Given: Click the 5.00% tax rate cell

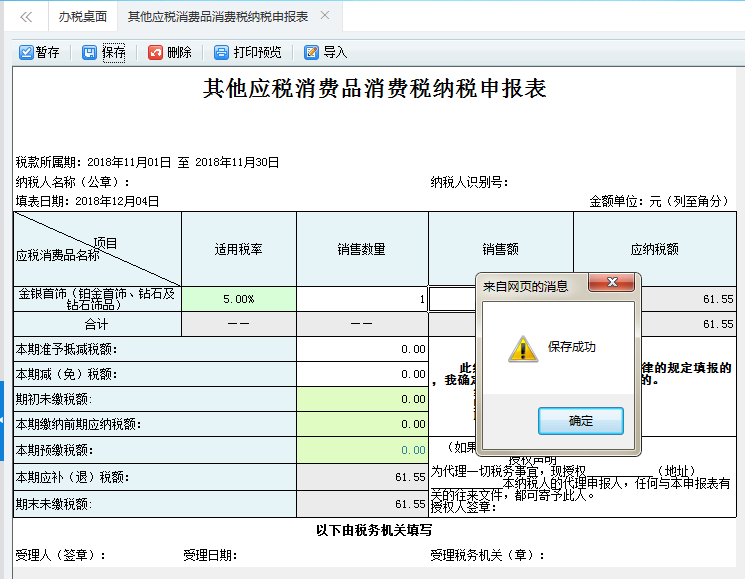Looking at the screenshot, I should pyautogui.click(x=239, y=299).
